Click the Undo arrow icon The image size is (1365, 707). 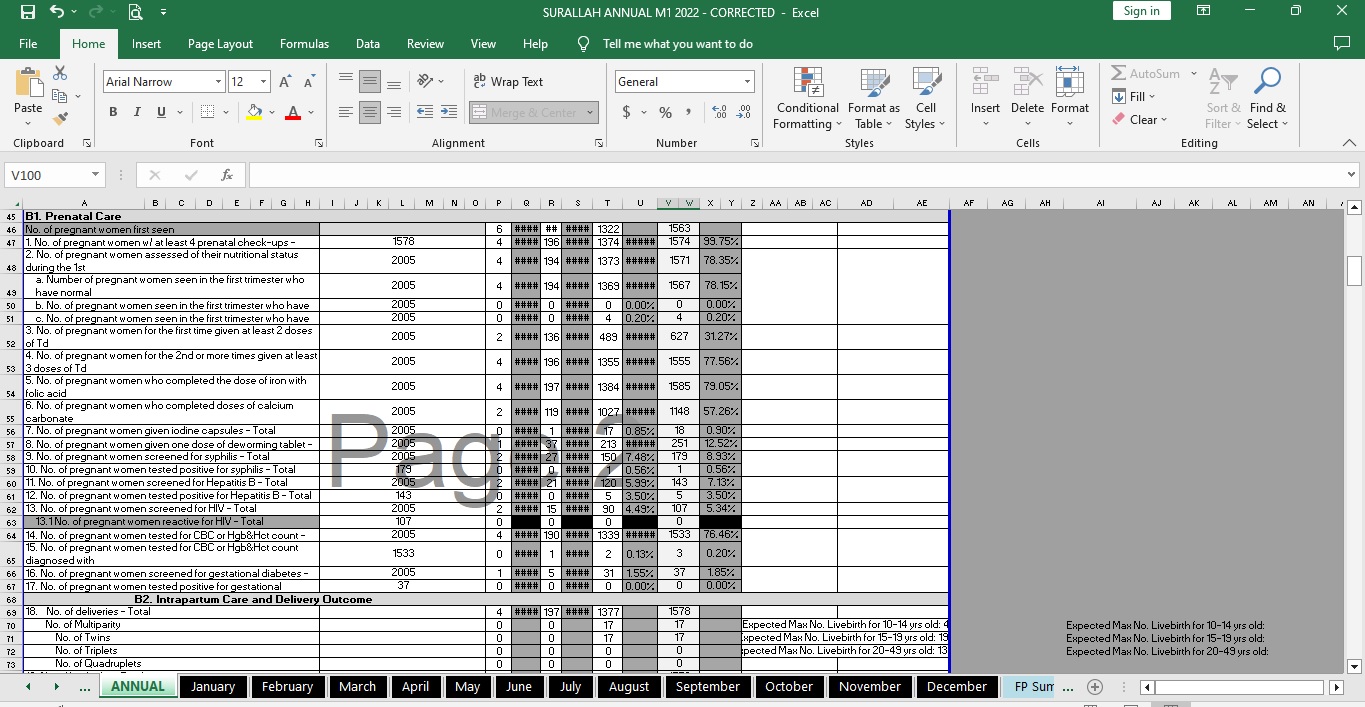pos(57,12)
